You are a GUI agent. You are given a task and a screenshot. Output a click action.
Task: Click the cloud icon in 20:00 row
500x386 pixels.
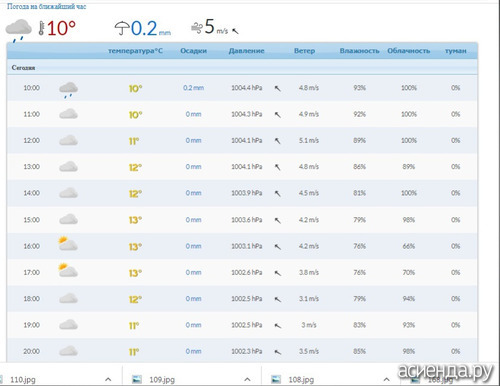tap(68, 351)
